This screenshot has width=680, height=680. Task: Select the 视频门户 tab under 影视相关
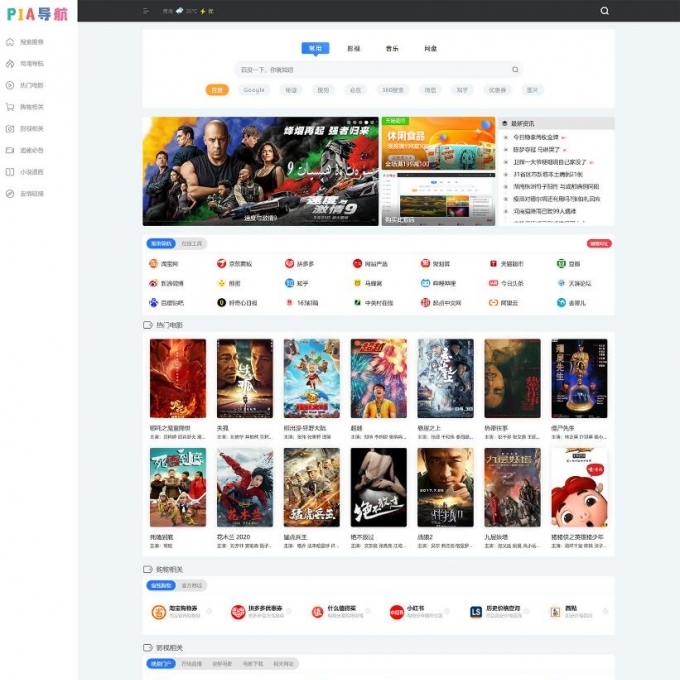point(161,664)
